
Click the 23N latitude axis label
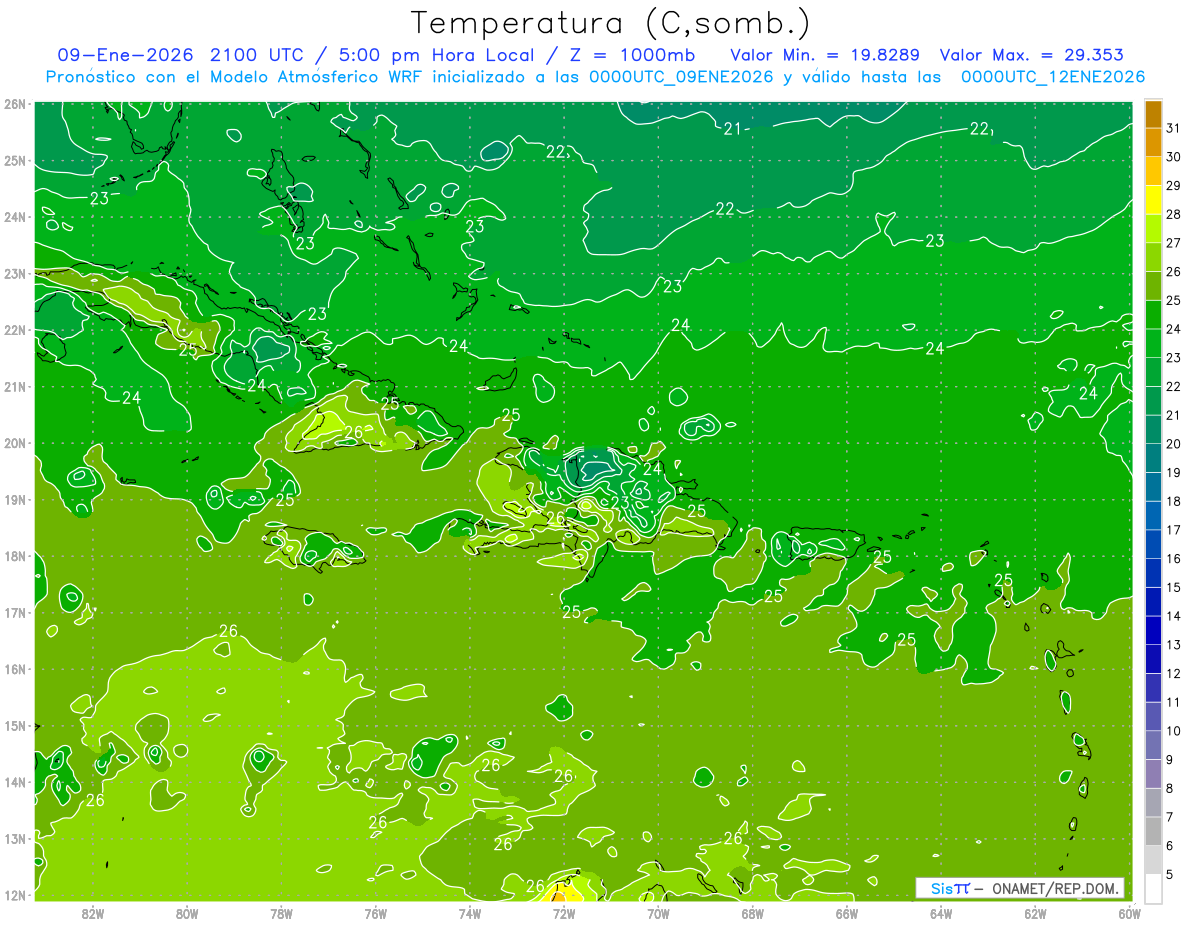coord(15,273)
